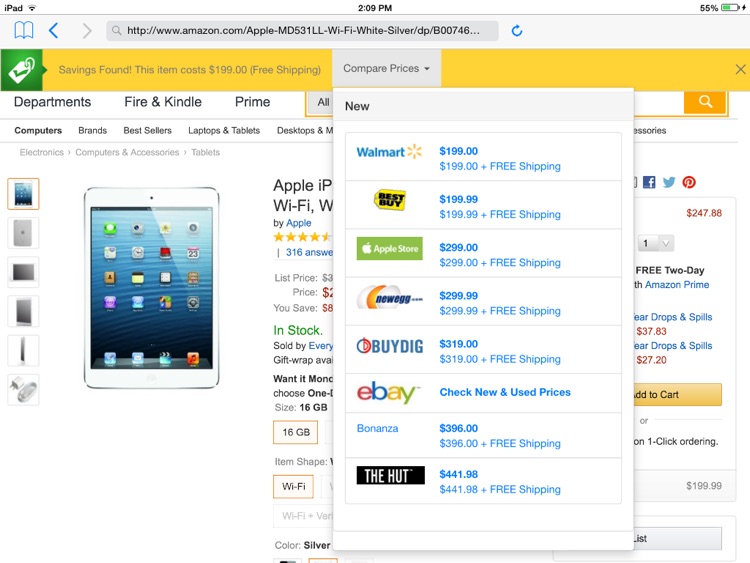Click Computers & Accessories breadcrumb
Viewport: 750px width, 563px height.
coord(127,152)
